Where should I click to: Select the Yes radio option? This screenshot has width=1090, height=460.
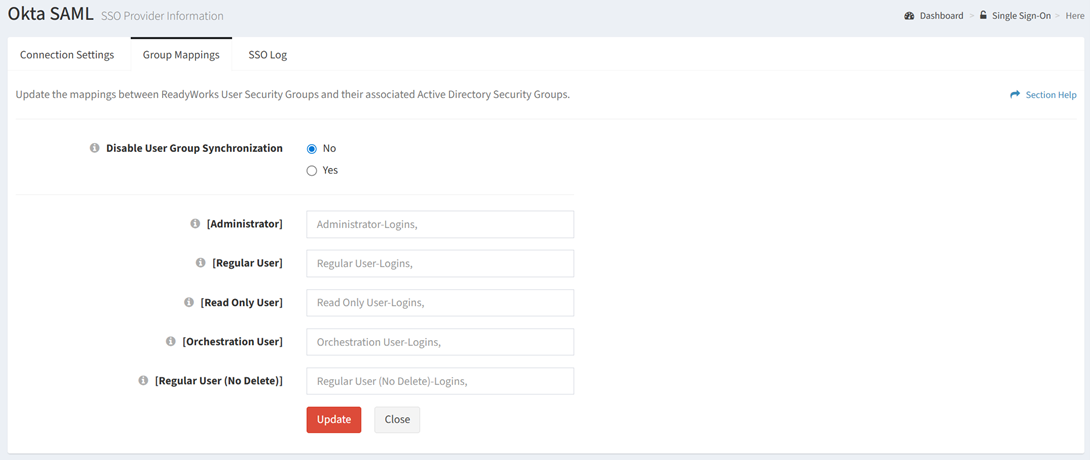(x=311, y=170)
